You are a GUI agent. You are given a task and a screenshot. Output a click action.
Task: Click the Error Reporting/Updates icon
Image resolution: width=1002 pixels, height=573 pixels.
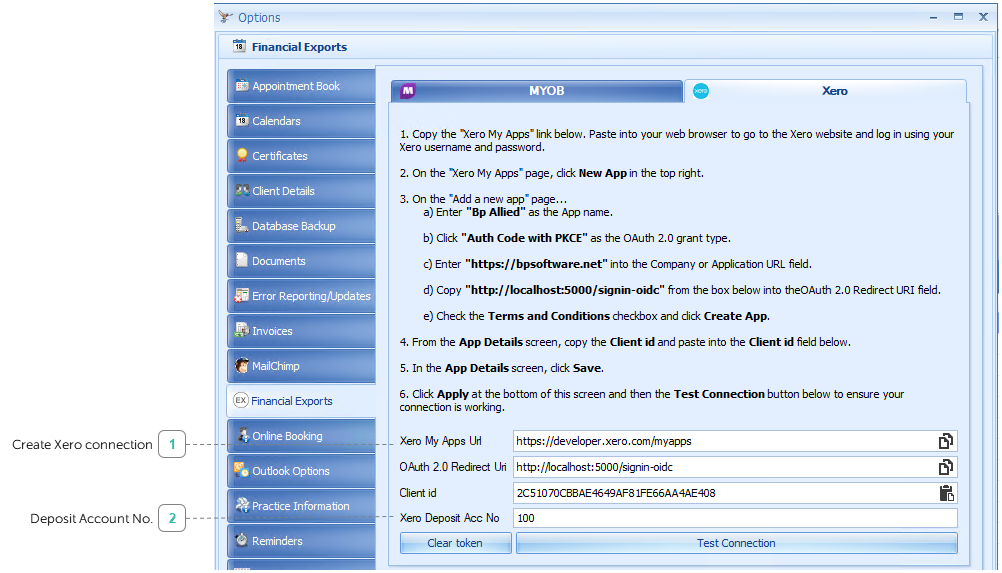(242, 295)
